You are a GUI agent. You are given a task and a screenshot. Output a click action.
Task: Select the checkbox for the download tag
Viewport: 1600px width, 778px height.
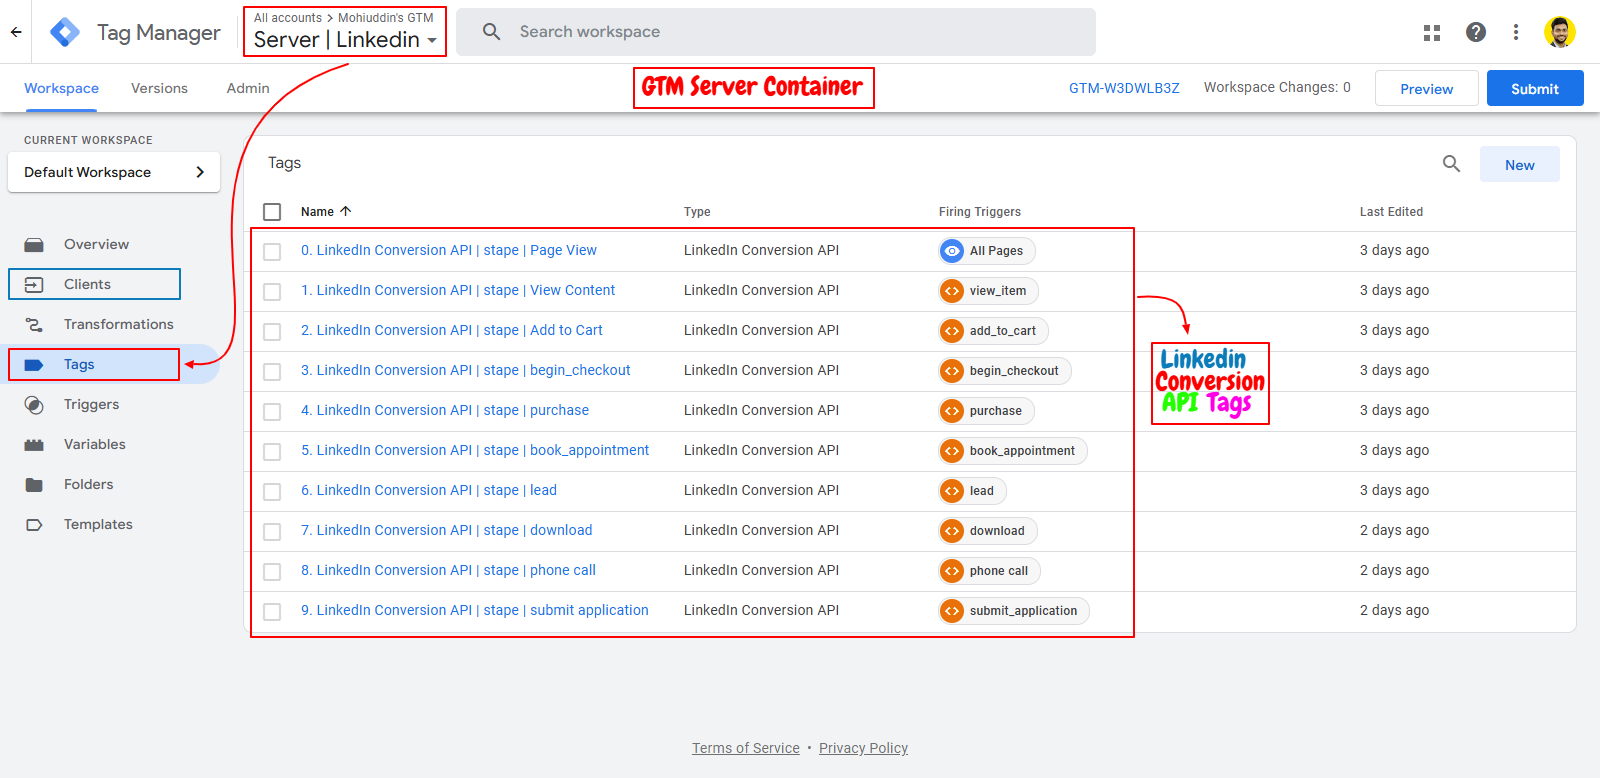[272, 531]
